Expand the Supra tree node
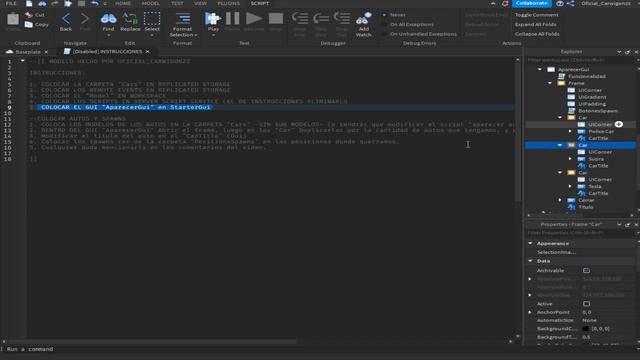The height and width of the screenshot is (360, 640). 570,159
